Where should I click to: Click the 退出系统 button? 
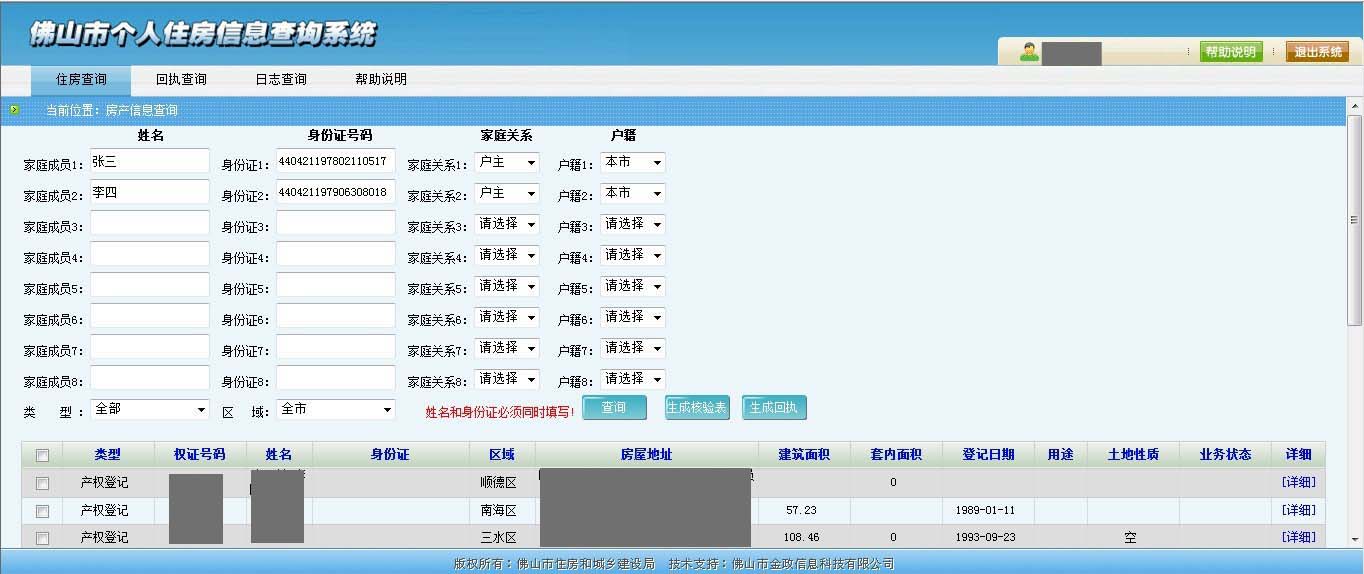1317,52
